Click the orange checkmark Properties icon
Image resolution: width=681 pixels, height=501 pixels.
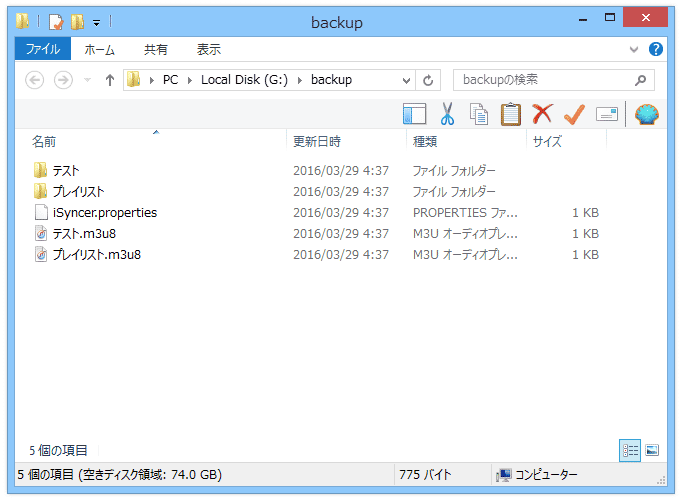[574, 114]
